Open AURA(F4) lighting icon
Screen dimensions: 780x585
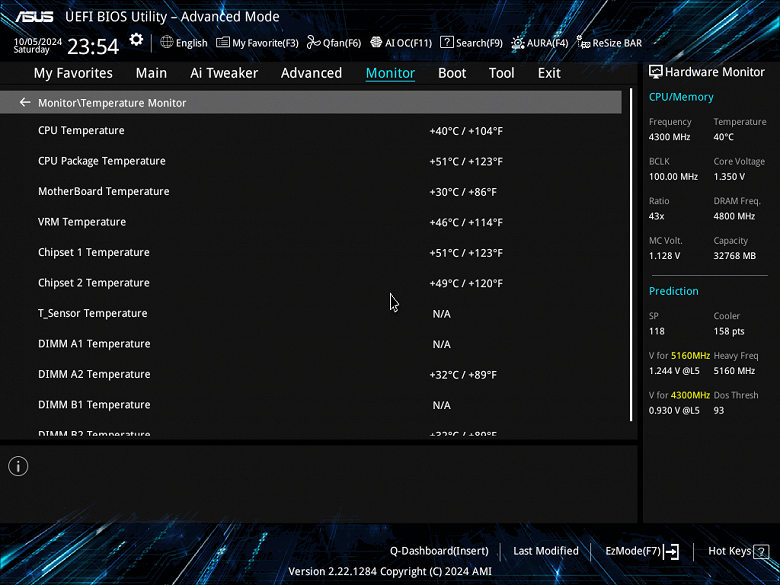(x=517, y=43)
